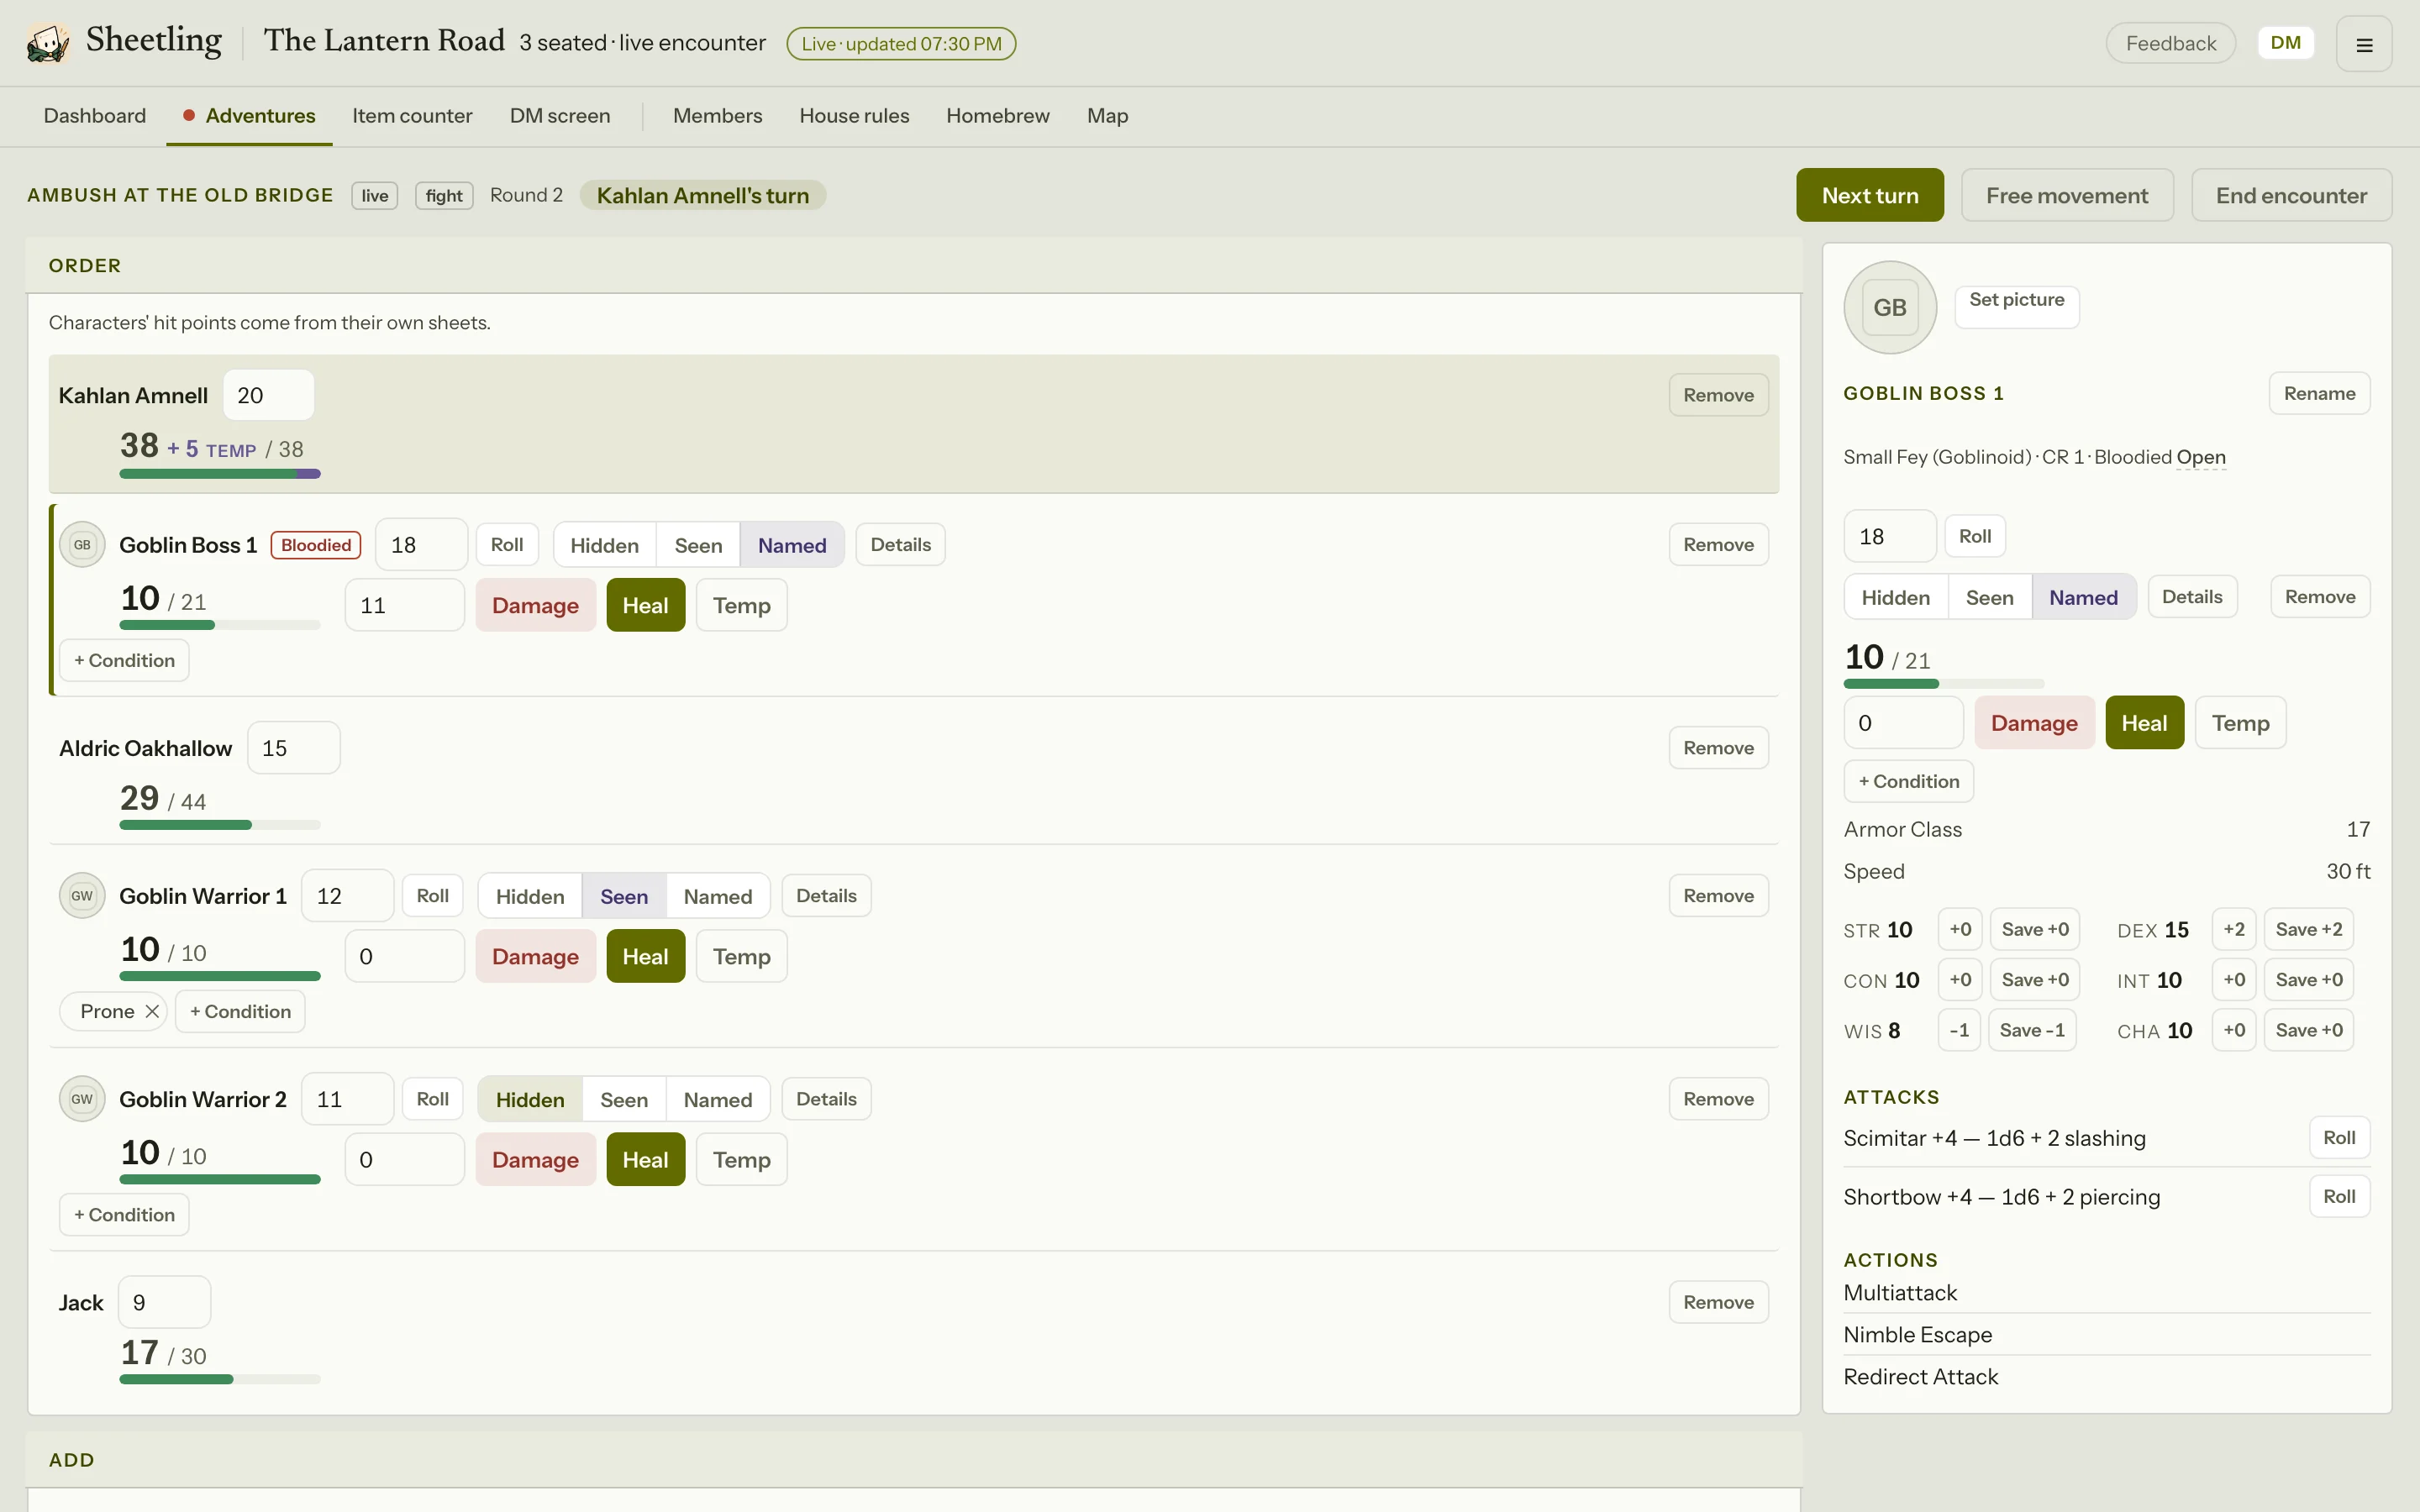
Task: Roll the Scimitar attack
Action: click(2339, 1137)
